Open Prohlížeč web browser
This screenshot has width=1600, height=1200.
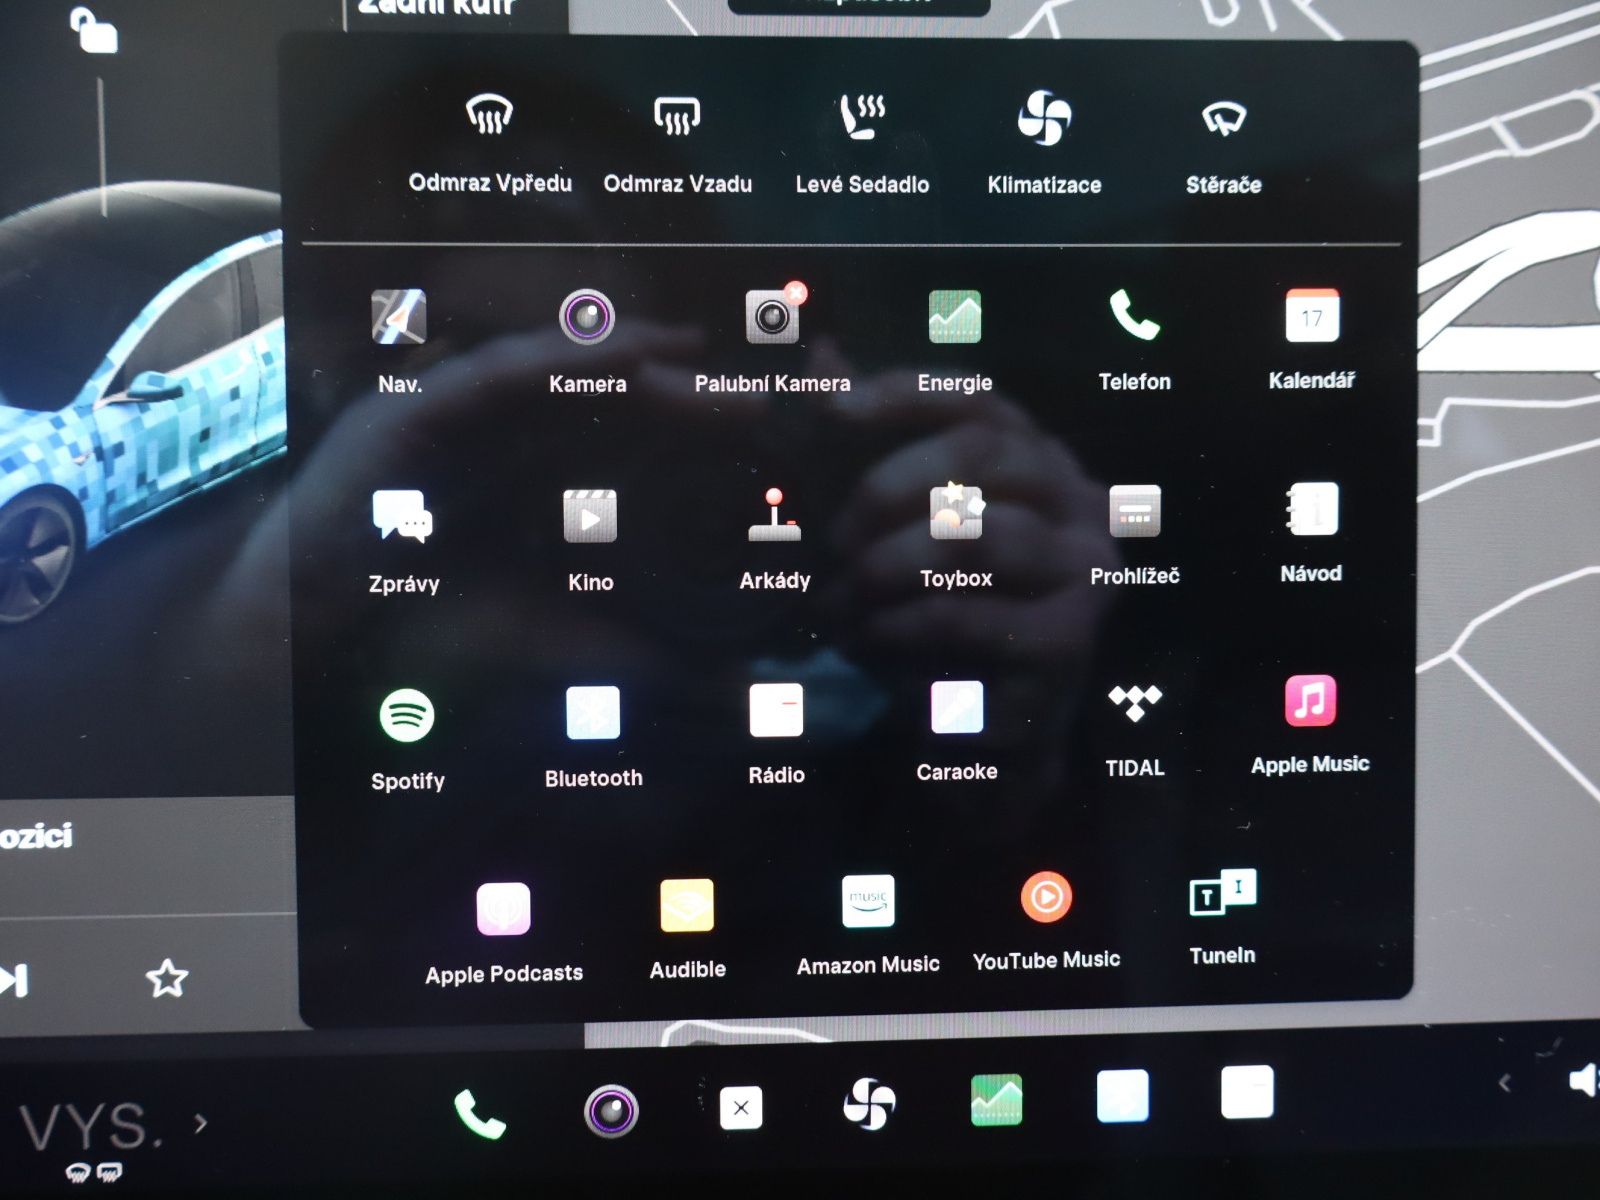pos(1134,511)
